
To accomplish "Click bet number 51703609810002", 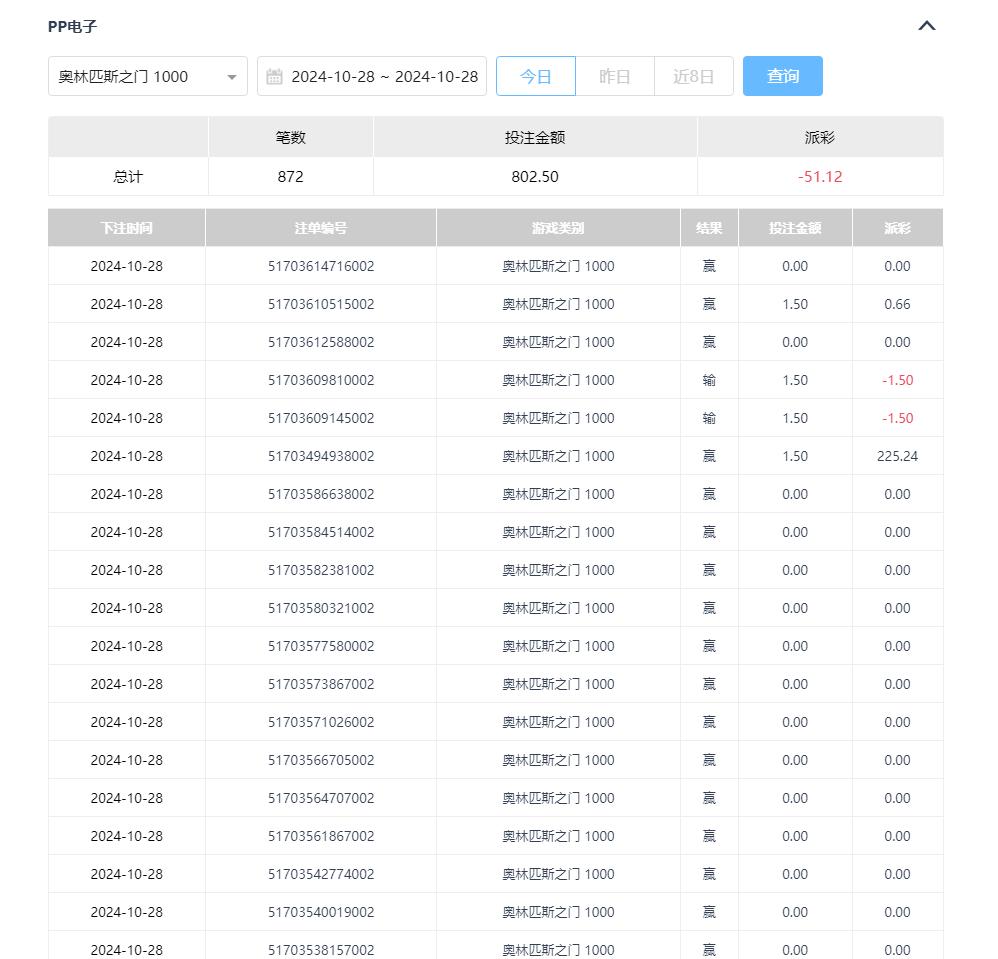I will click(320, 380).
